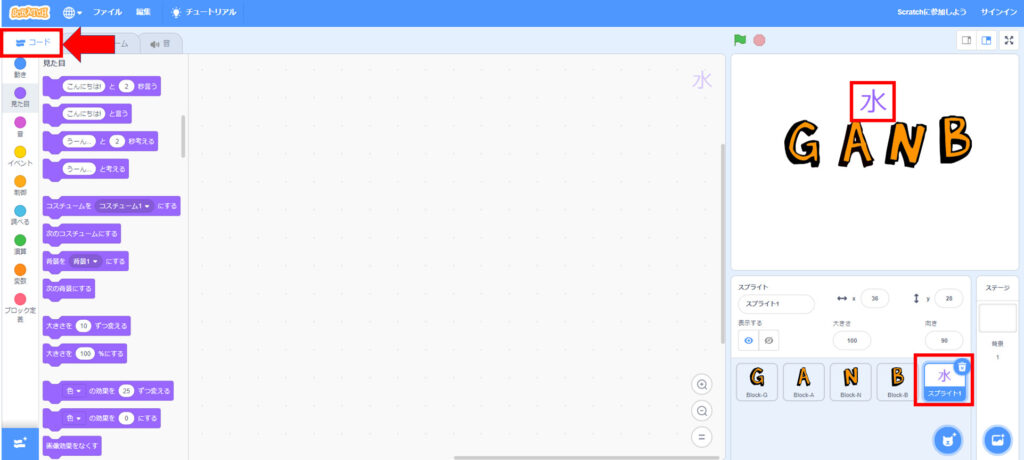This screenshot has height=460, width=1024.
Task: Select the スプライト1 水 sprite
Action: tap(944, 382)
